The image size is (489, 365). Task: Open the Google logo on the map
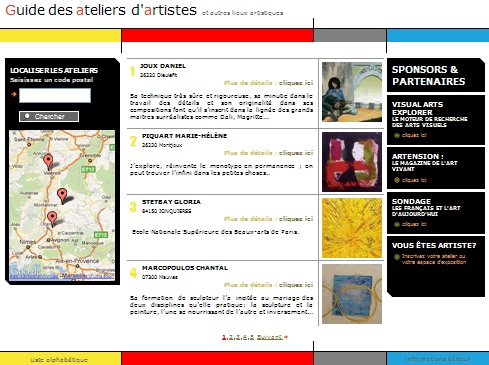coord(25,271)
